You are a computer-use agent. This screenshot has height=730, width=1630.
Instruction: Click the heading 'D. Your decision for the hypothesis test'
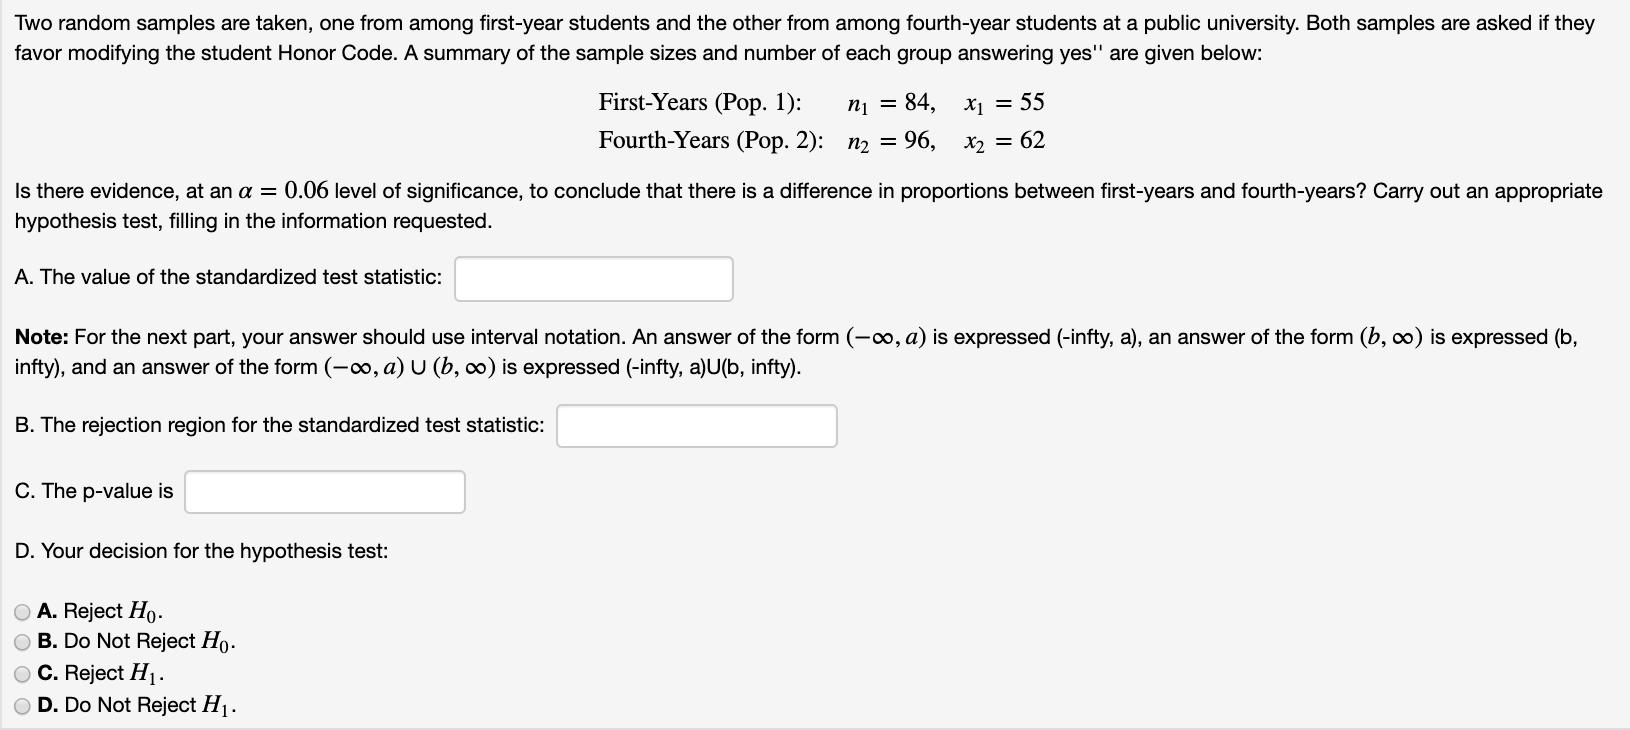pyautogui.click(x=202, y=551)
